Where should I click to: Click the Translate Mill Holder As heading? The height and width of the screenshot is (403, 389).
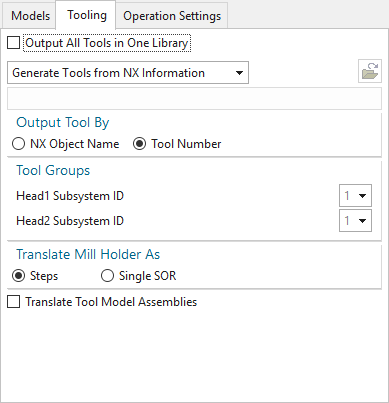coord(88,254)
